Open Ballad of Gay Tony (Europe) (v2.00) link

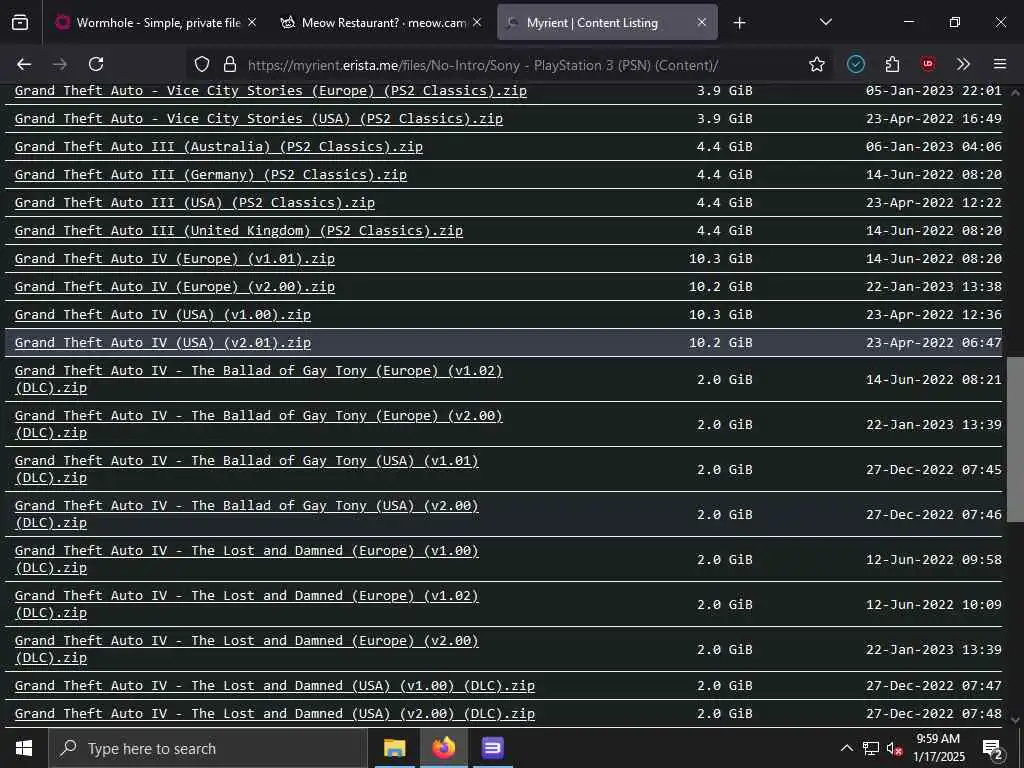click(x=259, y=424)
